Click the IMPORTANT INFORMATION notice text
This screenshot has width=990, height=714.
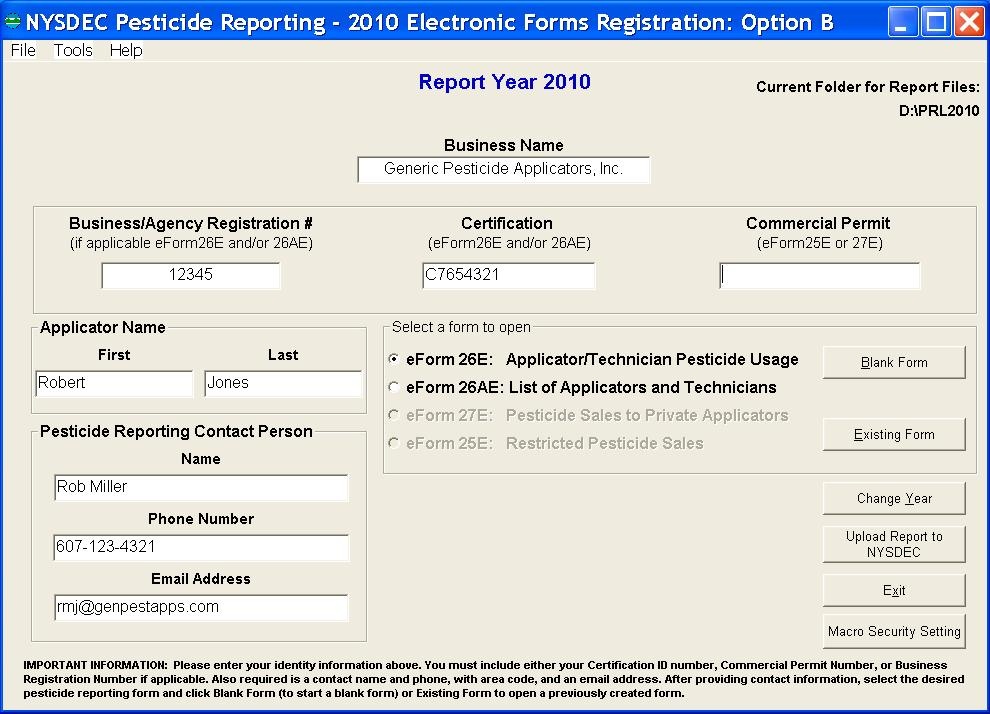click(494, 679)
